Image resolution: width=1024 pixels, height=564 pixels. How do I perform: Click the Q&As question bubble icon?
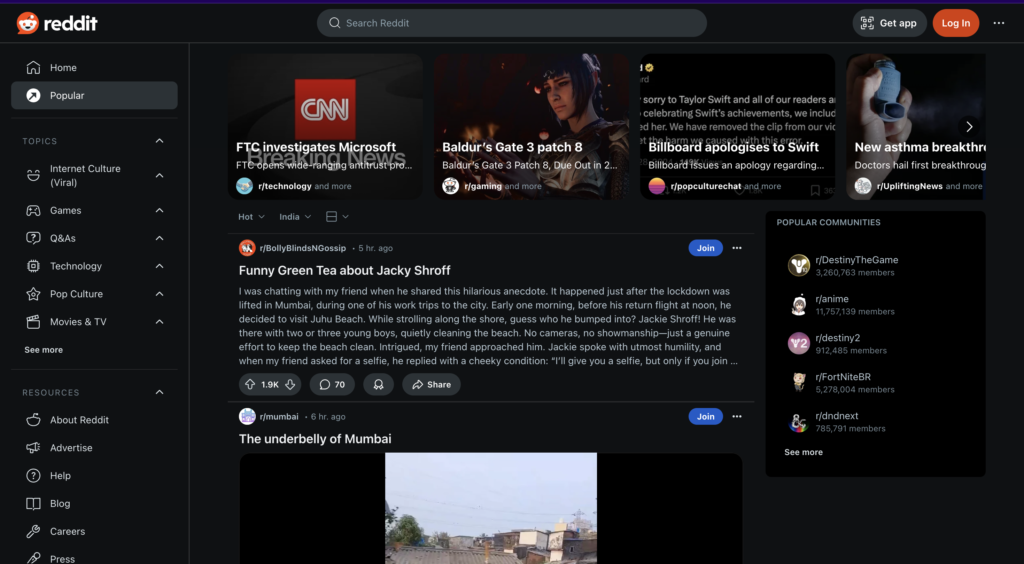pos(33,238)
